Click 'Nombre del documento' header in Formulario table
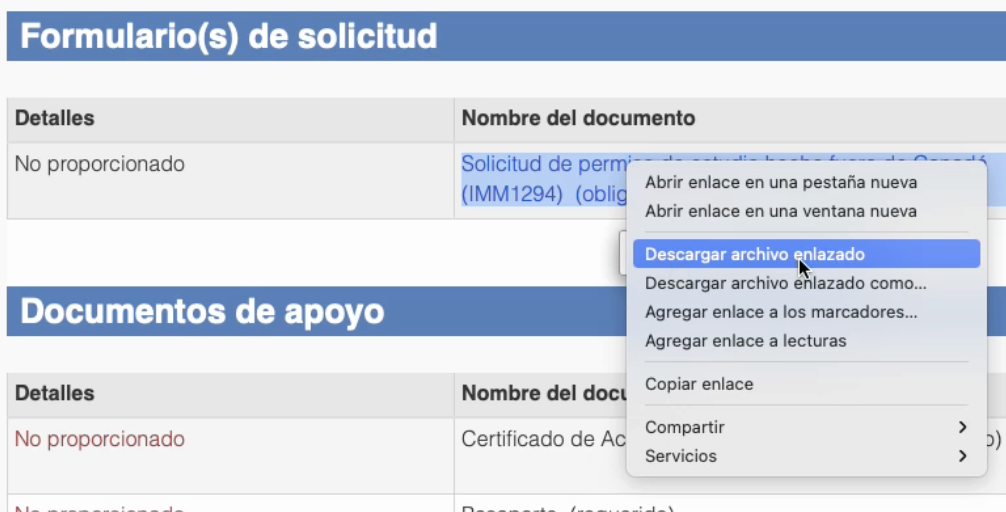The height and width of the screenshot is (512, 1006). [577, 118]
